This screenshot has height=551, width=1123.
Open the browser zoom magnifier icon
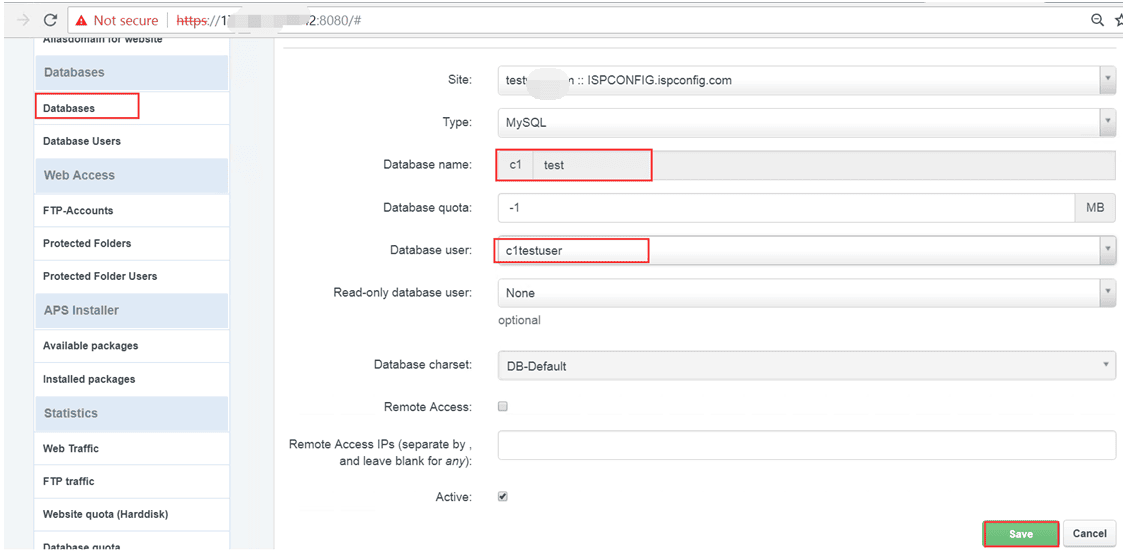[1097, 20]
